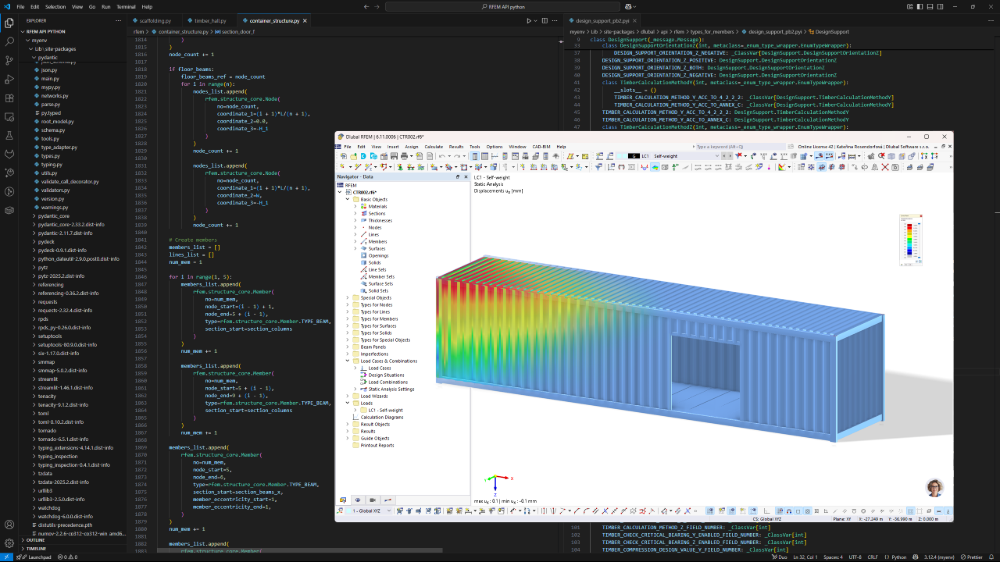Click UTF-8 encoding in status bar
1000x562 pixels.
pyautogui.click(x=855, y=558)
